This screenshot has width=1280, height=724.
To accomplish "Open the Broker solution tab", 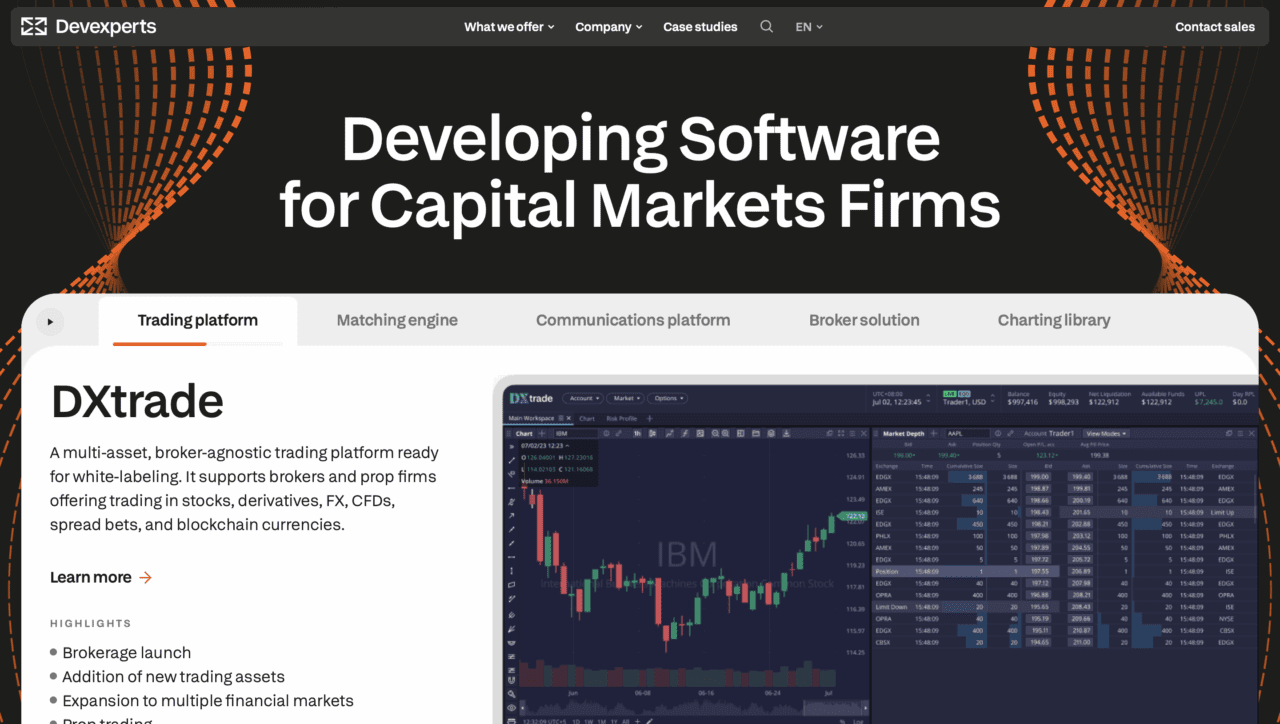I will [864, 320].
